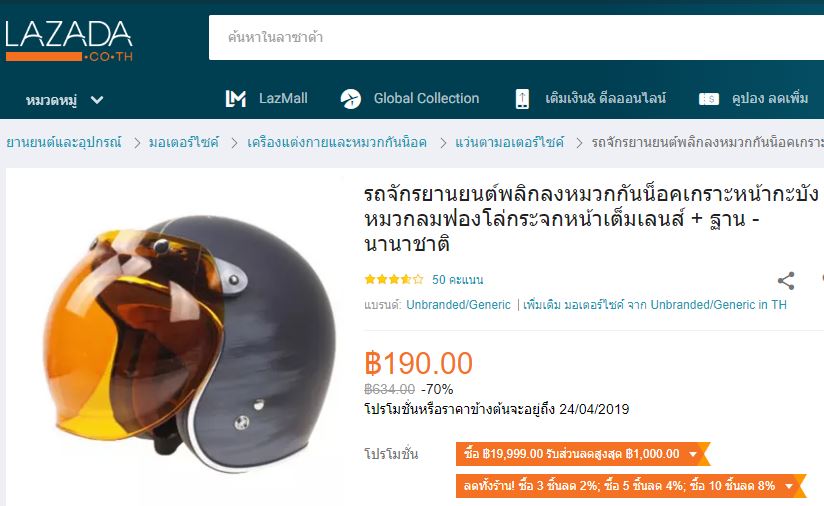824x506 pixels.
Task: Open the Global Collection menu item
Action: click(426, 98)
